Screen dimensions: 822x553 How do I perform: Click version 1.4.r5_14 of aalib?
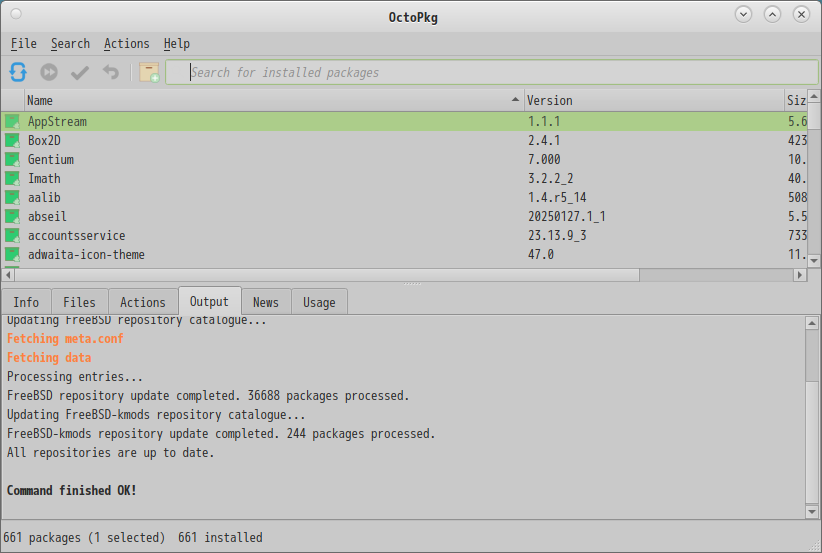click(x=557, y=198)
